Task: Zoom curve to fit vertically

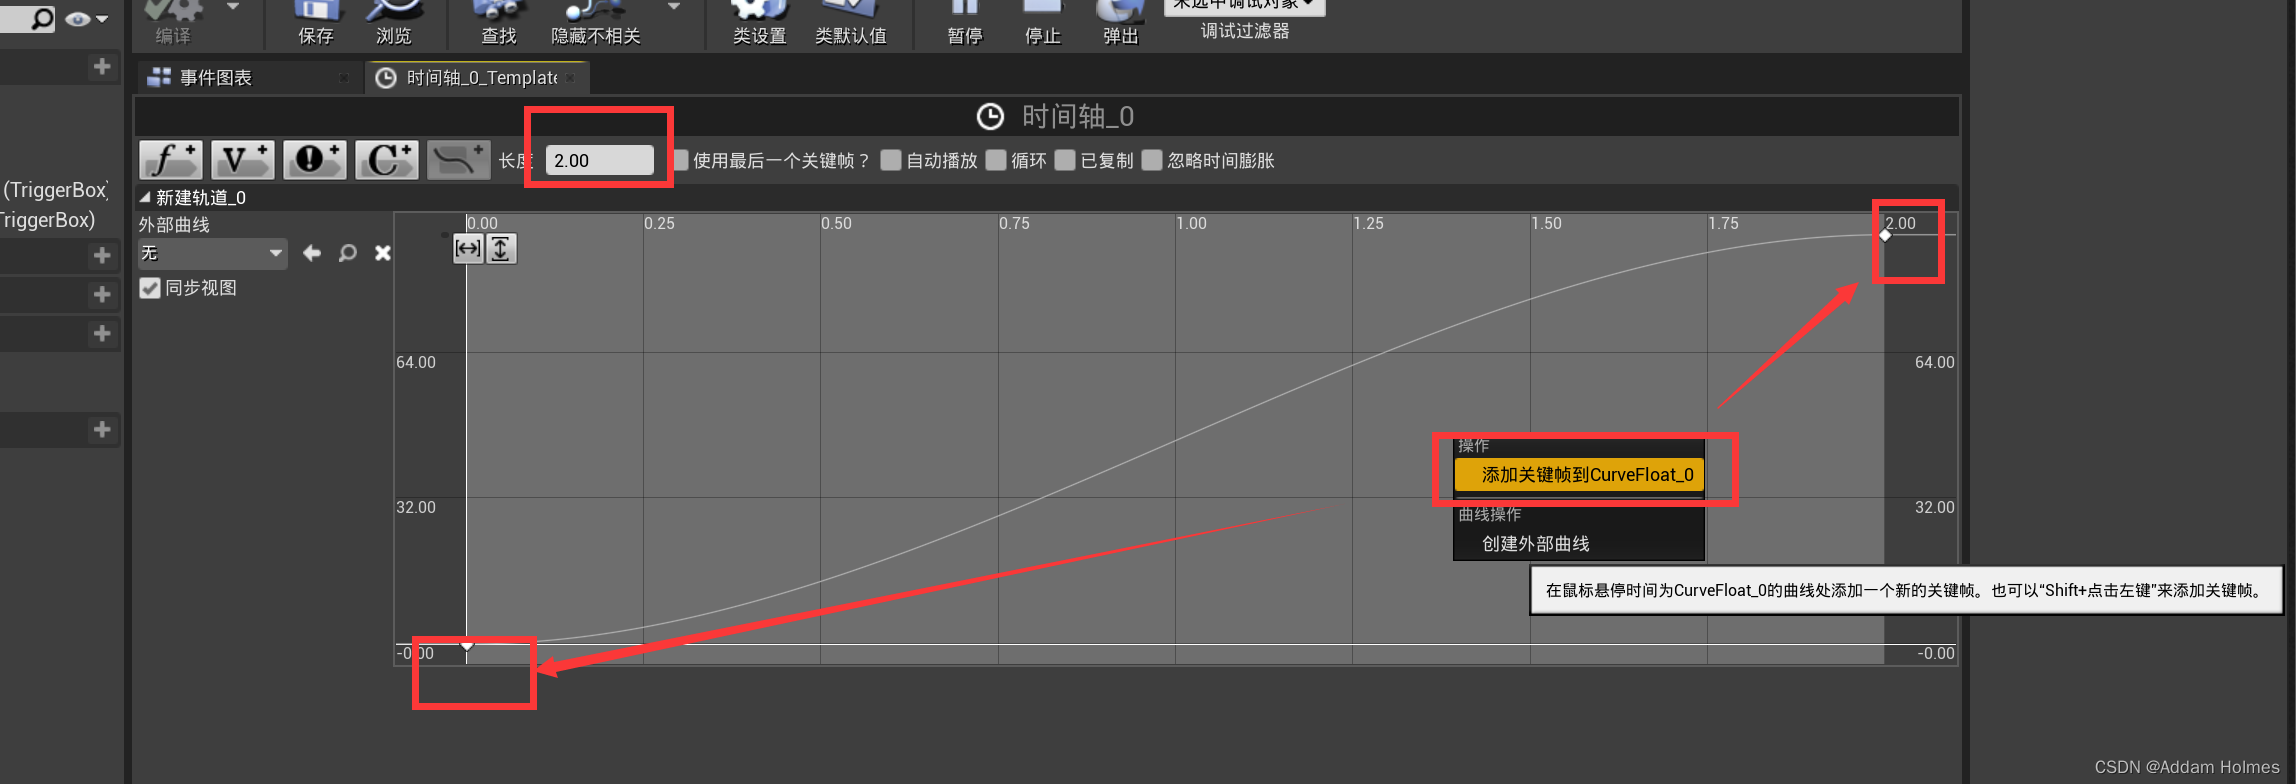Action: pyautogui.click(x=501, y=248)
